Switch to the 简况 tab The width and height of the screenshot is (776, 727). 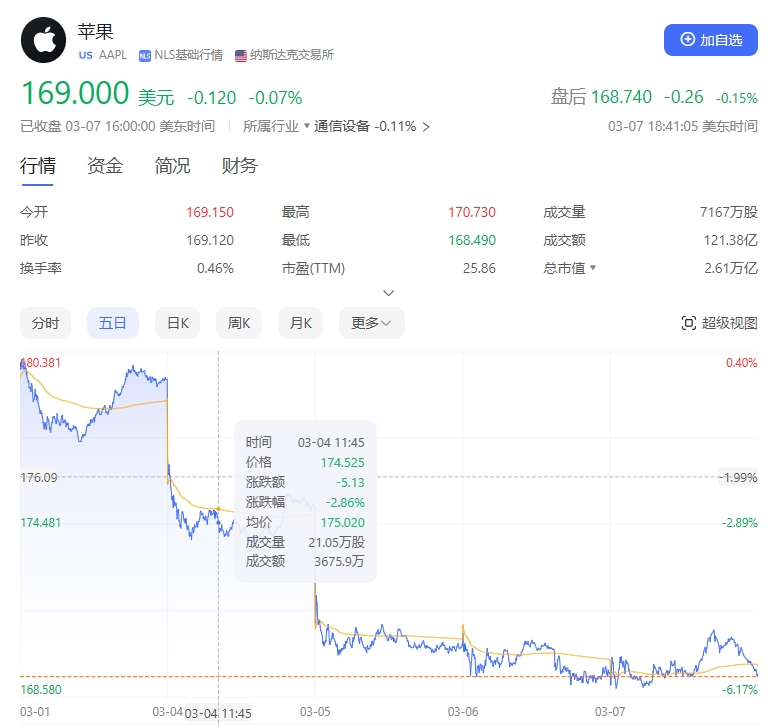coord(172,166)
